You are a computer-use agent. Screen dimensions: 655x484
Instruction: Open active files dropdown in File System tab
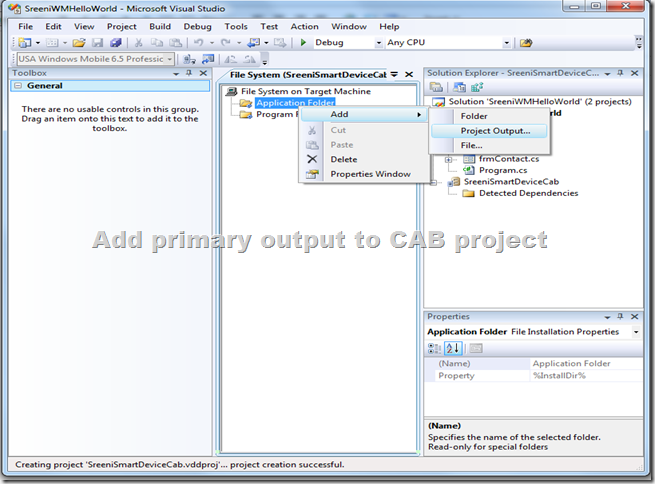[394, 74]
